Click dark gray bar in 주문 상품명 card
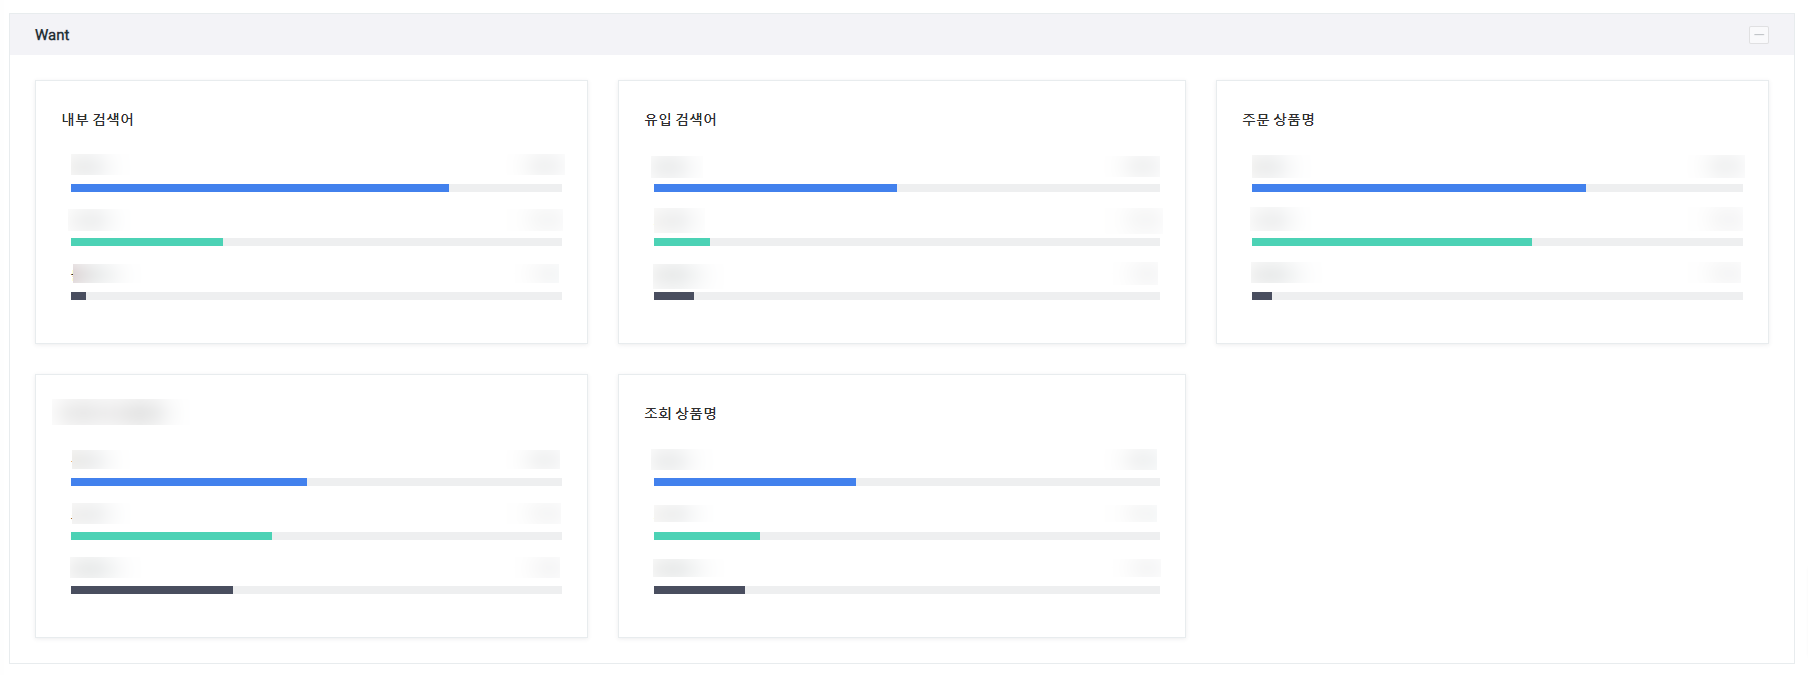 1262,296
